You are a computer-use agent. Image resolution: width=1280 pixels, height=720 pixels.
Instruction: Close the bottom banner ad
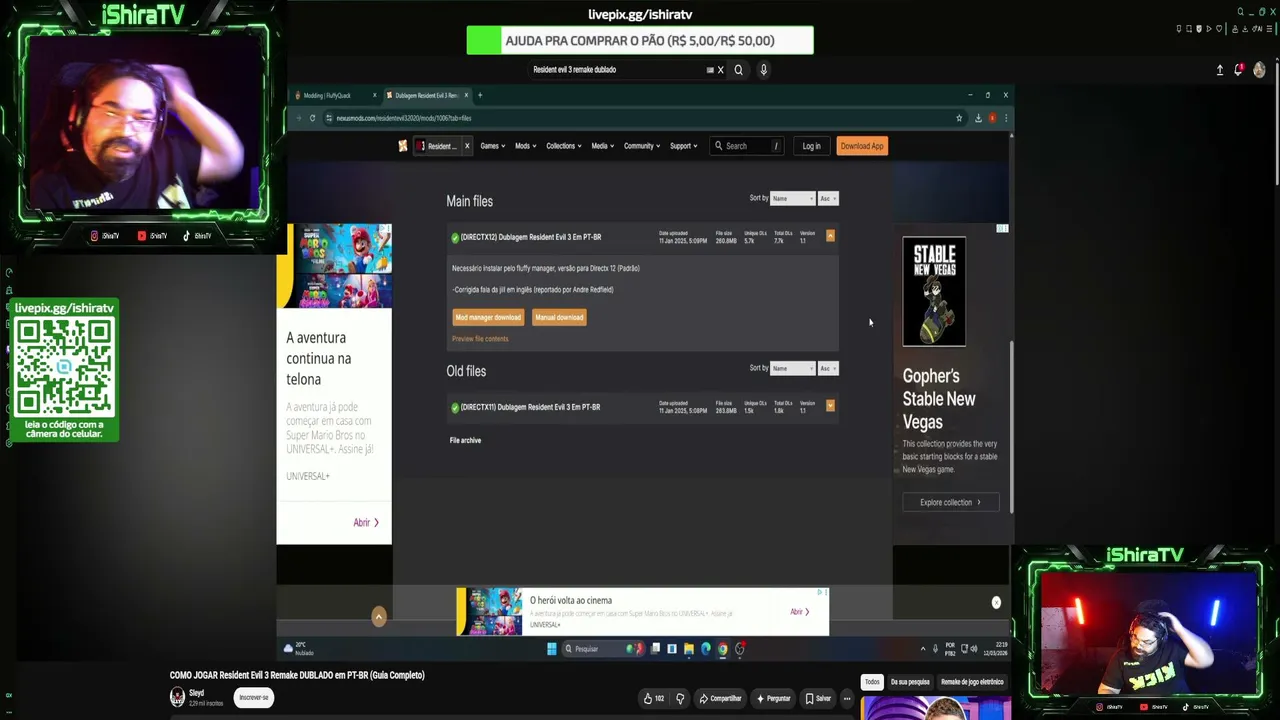996,602
